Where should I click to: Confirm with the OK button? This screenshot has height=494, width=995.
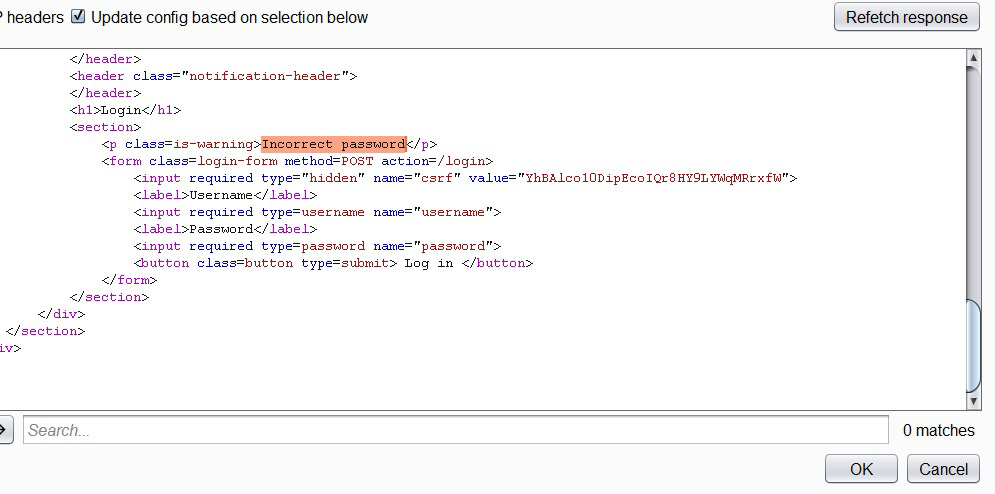click(861, 469)
